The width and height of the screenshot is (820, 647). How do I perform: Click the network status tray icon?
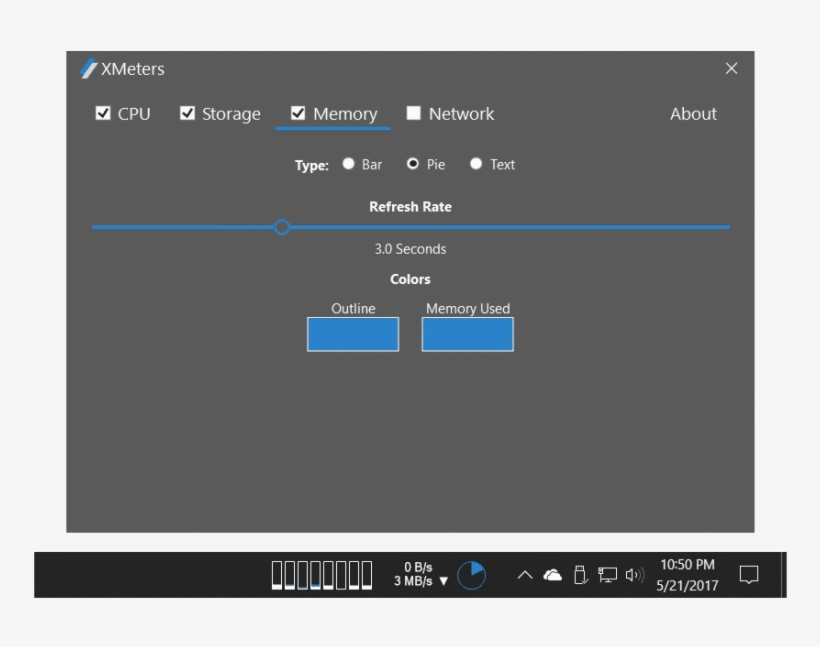point(604,575)
